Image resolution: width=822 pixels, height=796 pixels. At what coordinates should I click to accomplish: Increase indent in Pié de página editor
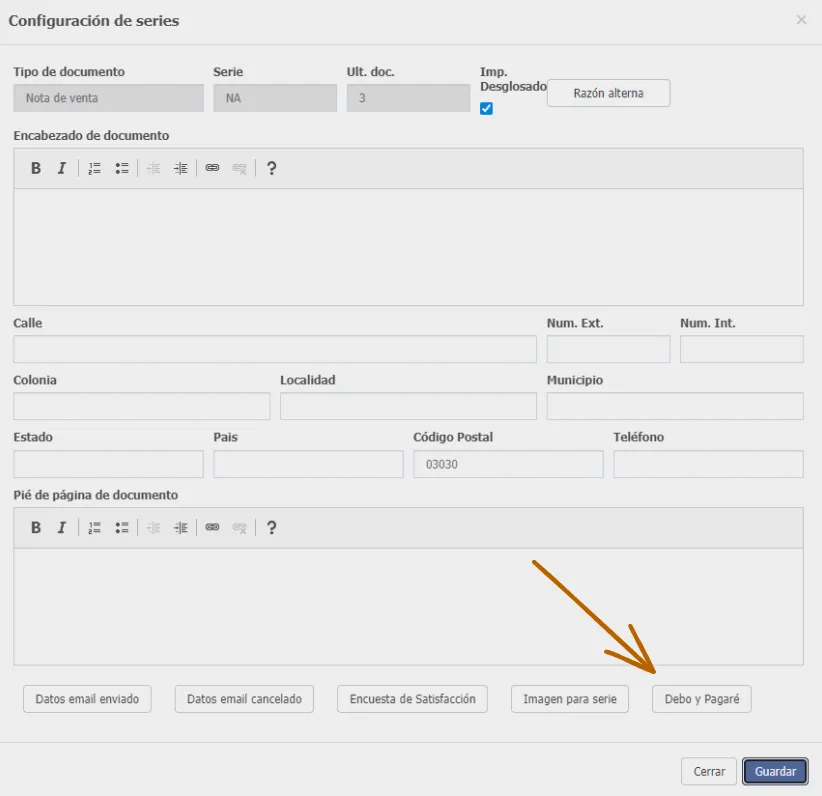tap(181, 528)
